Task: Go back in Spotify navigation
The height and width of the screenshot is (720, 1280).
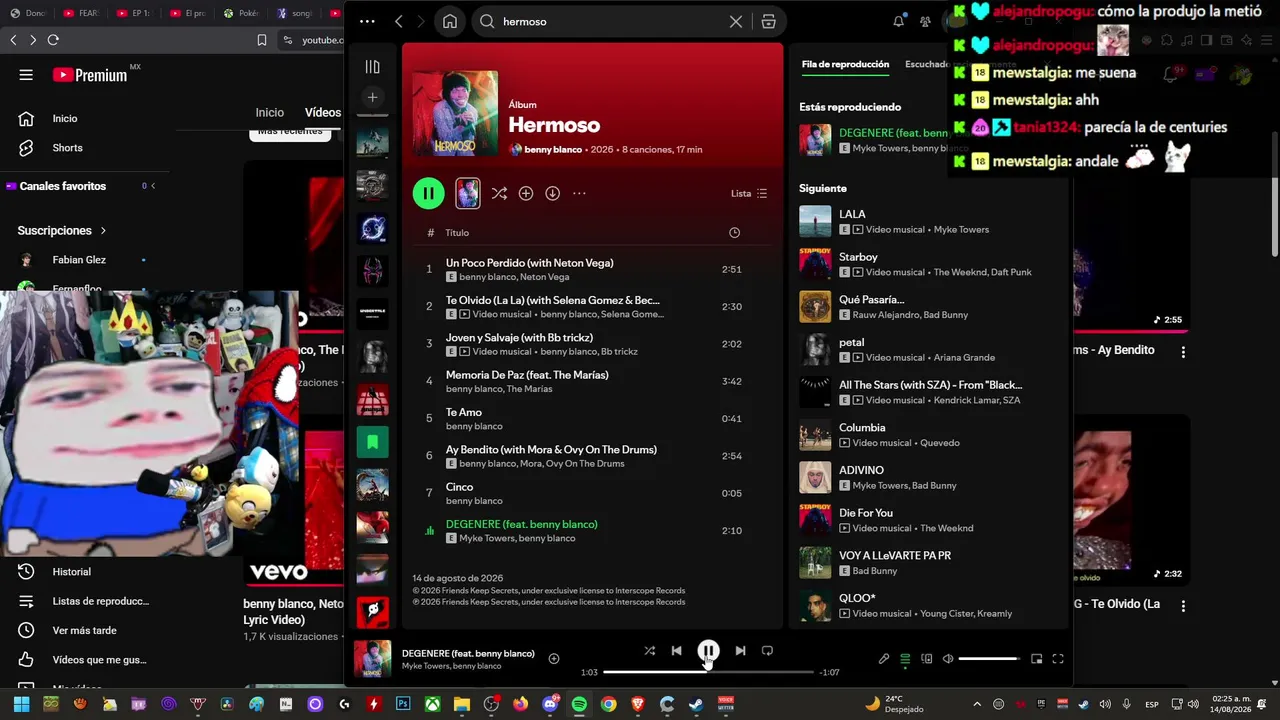Action: click(x=398, y=21)
